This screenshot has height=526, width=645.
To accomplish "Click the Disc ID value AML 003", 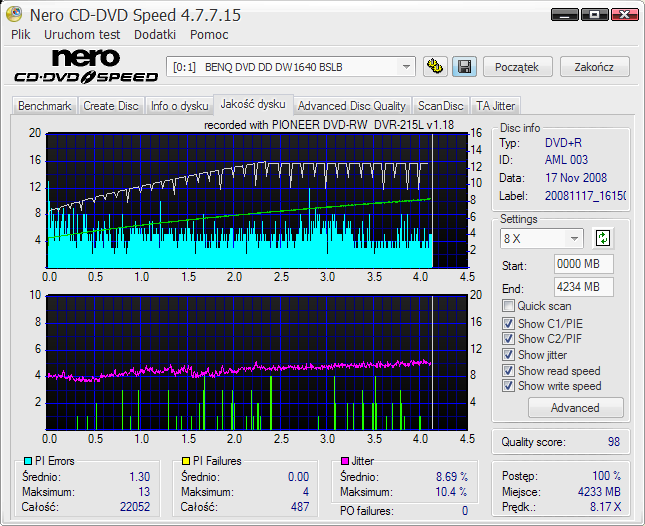I will (x=566, y=160).
